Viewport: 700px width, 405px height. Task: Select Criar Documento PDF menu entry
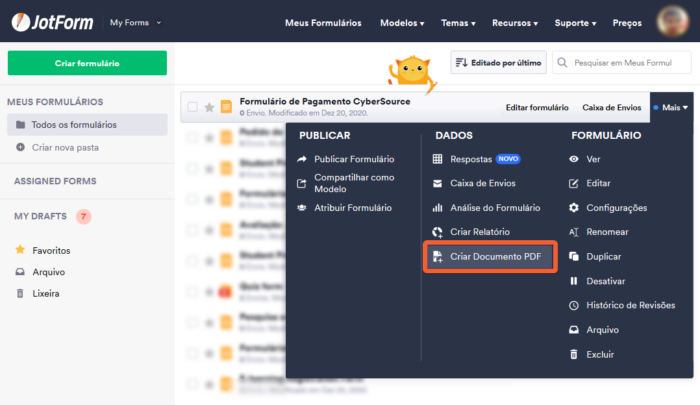point(490,256)
